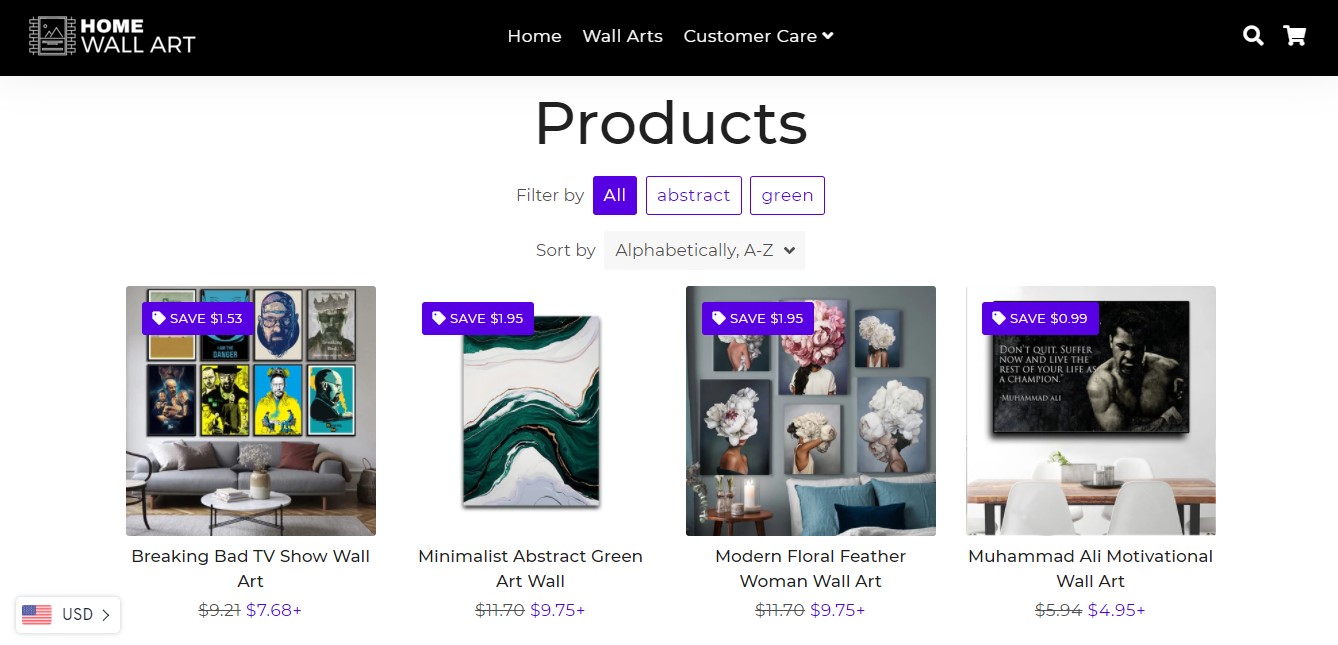Click the SAVE $0.99 tag badge
Screen dimensions: 1338x645
point(1040,319)
